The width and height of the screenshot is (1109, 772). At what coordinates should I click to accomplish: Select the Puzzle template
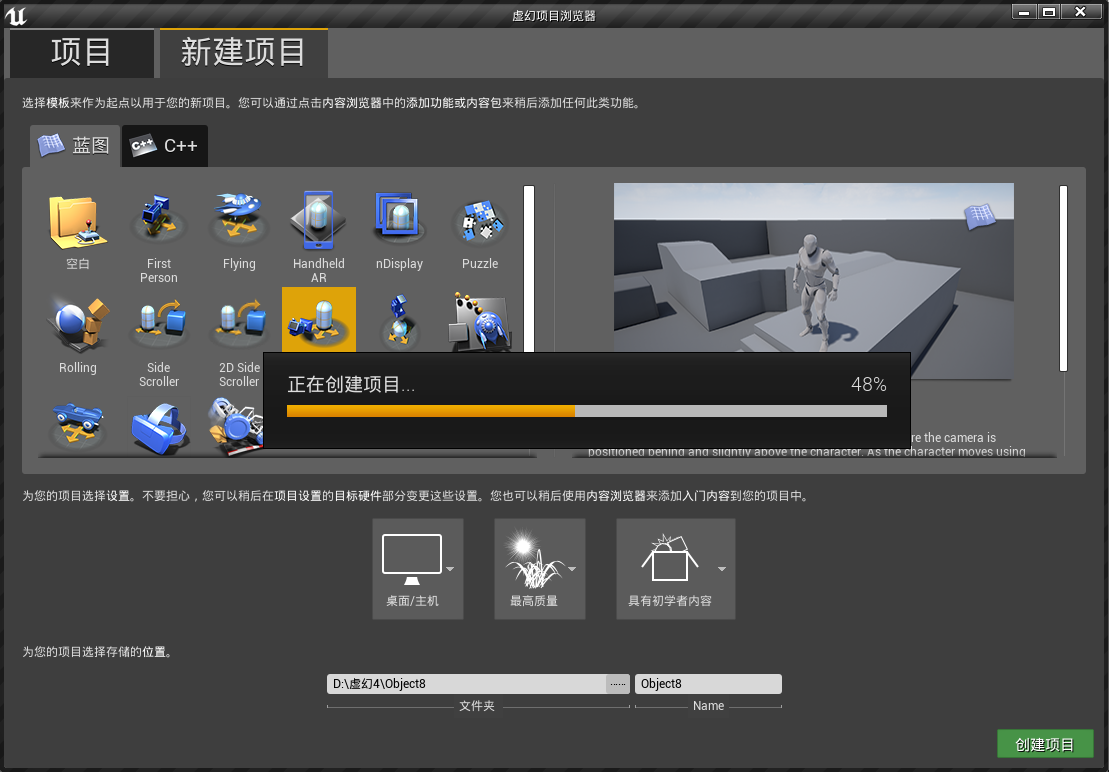click(x=479, y=220)
